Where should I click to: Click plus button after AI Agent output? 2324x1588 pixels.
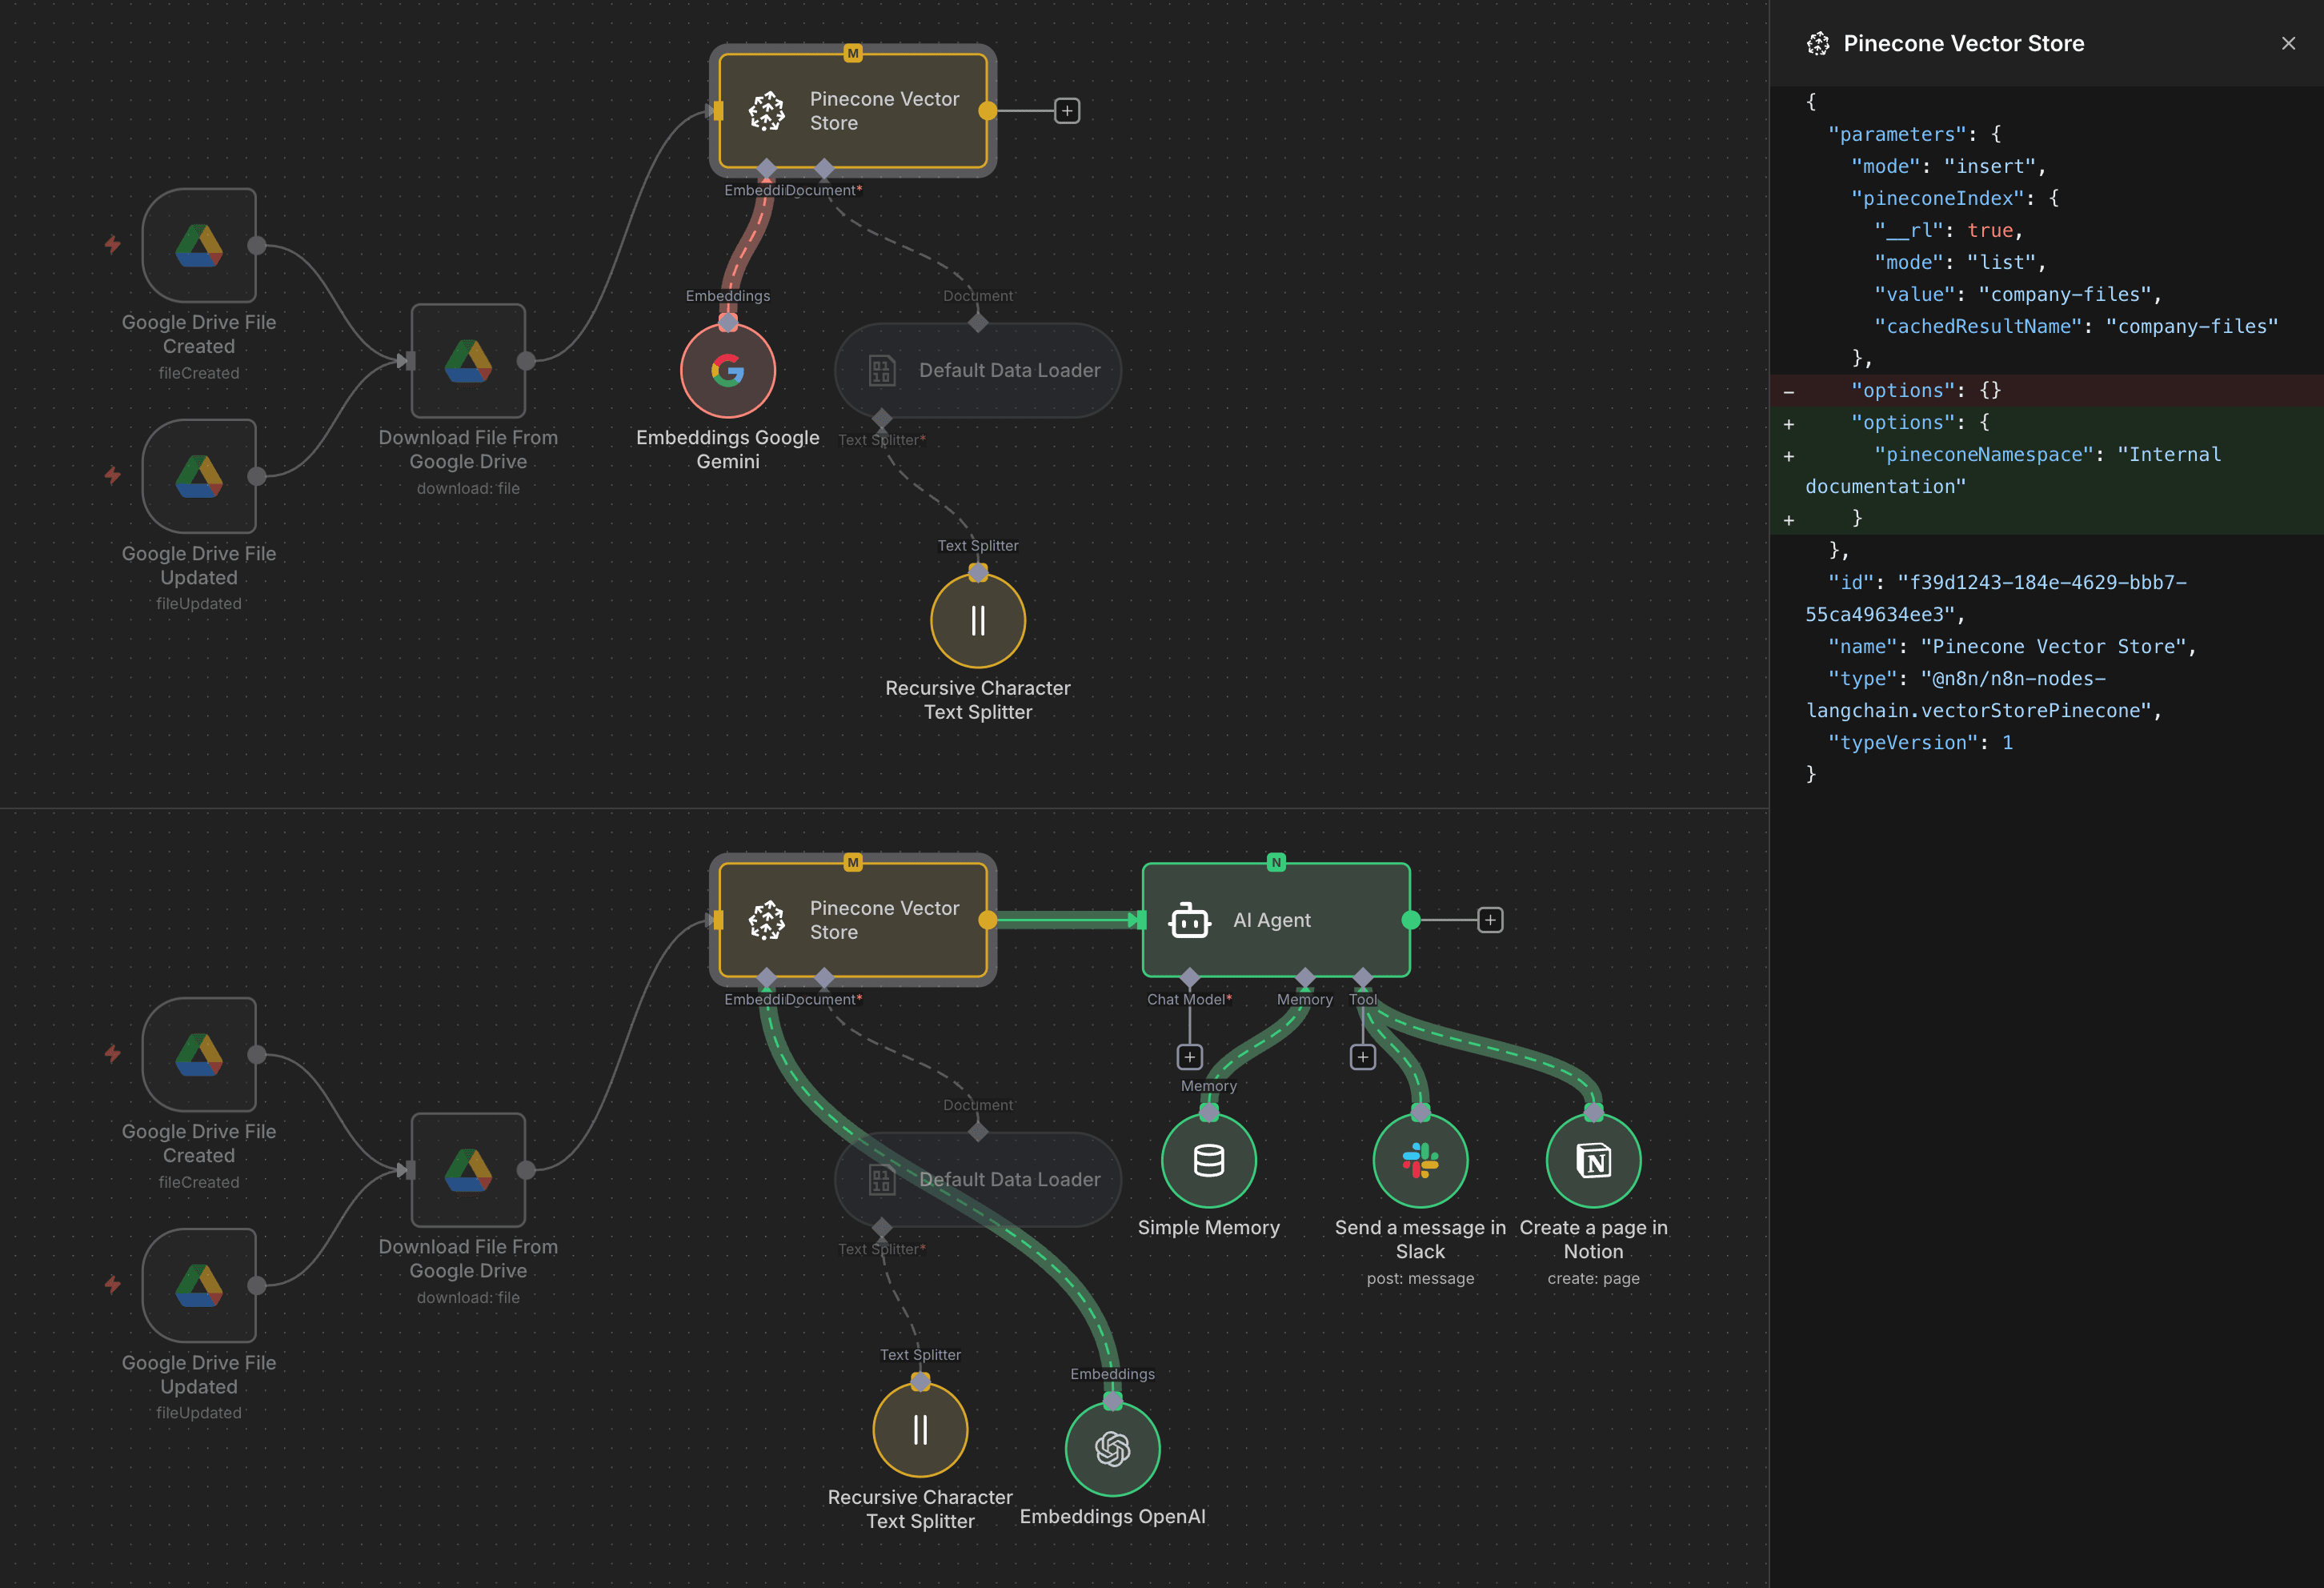[x=1490, y=920]
